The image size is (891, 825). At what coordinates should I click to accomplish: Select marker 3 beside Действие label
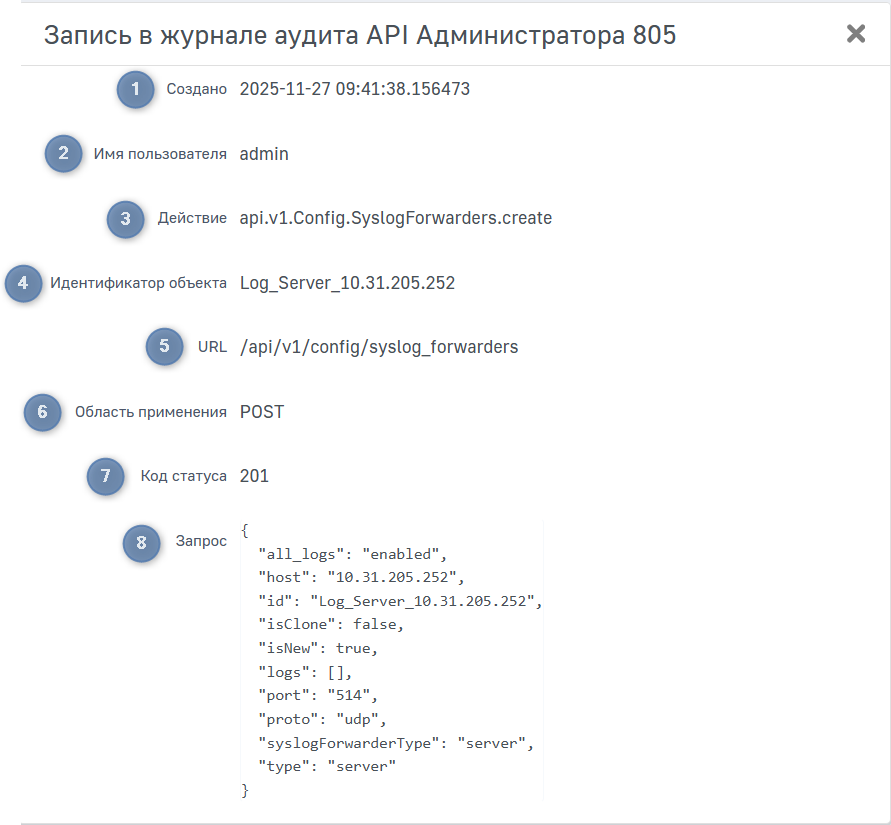(125, 218)
